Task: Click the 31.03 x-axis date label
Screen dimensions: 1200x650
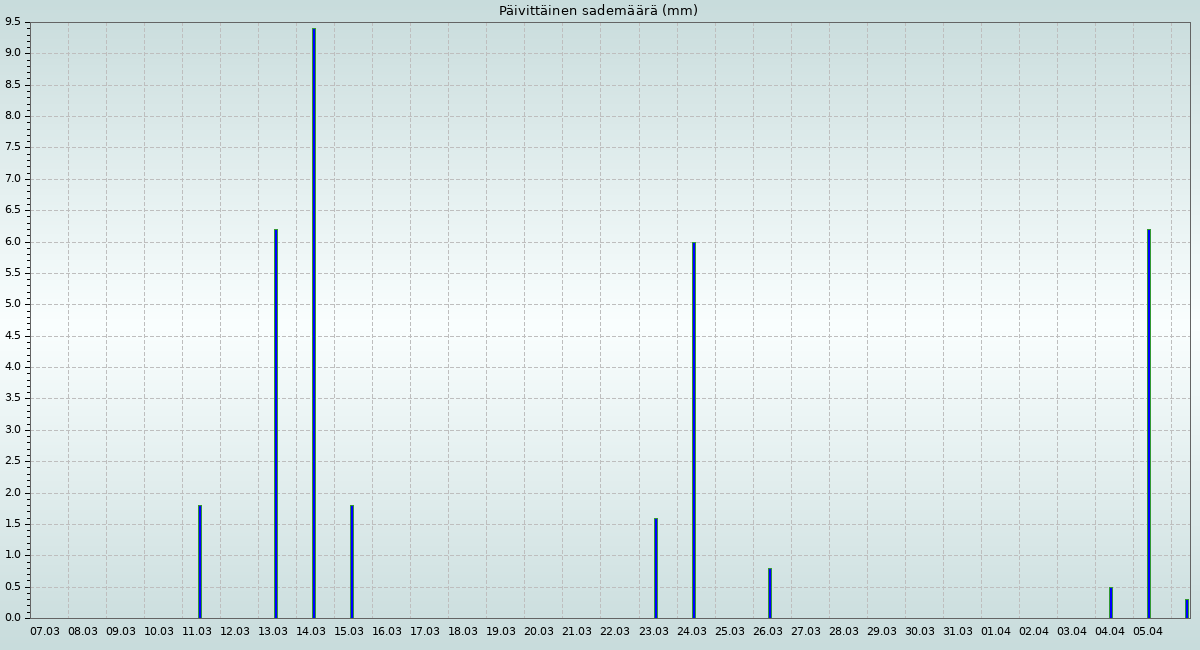Action: [x=957, y=632]
